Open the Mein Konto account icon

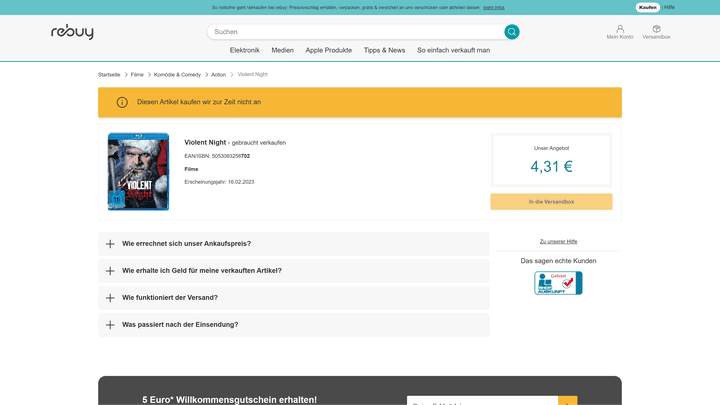point(620,32)
